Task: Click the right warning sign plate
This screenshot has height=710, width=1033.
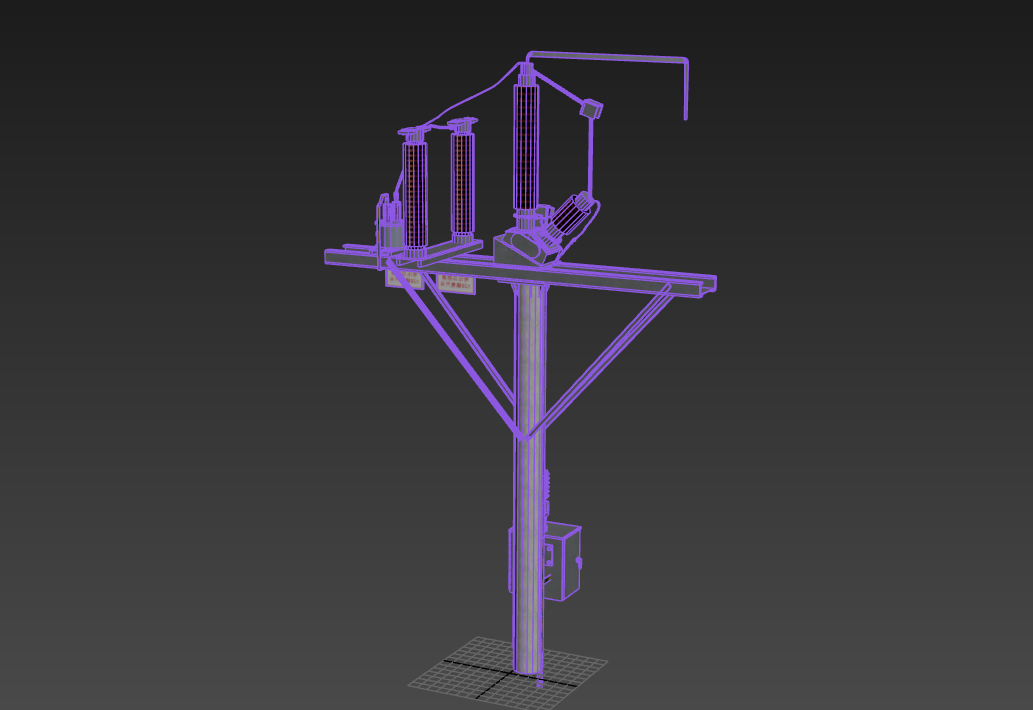Action: click(456, 283)
